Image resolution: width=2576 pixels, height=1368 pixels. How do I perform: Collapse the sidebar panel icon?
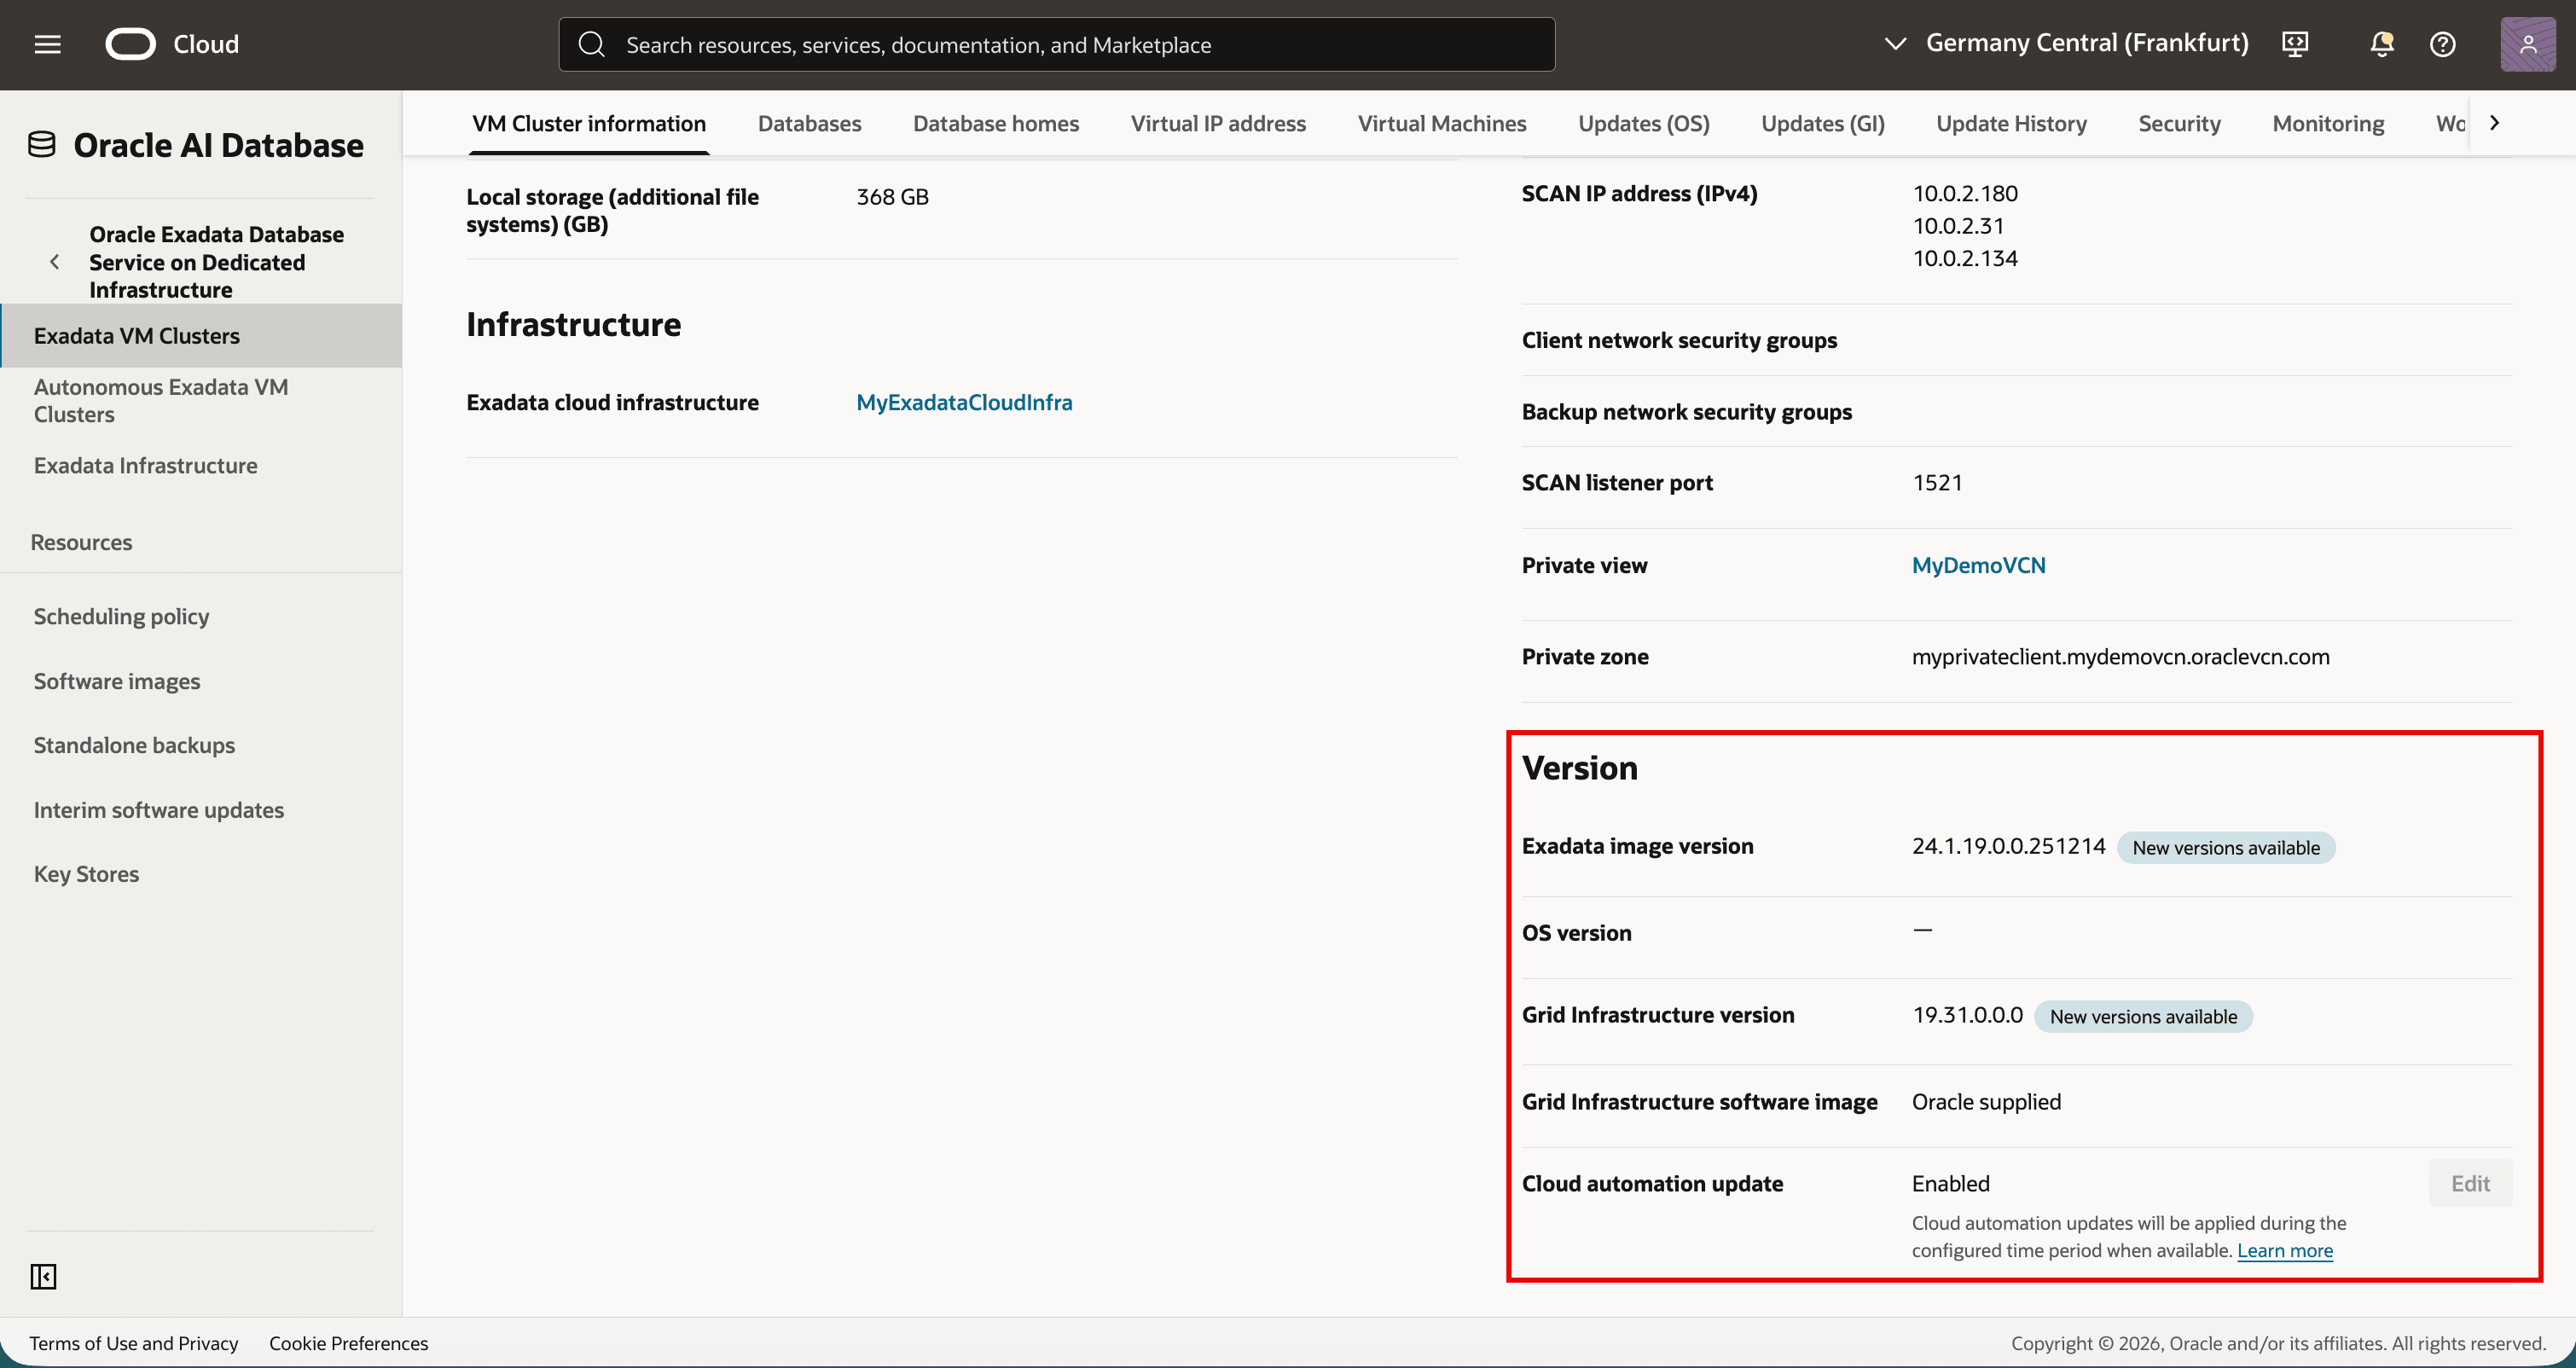pos(43,1276)
